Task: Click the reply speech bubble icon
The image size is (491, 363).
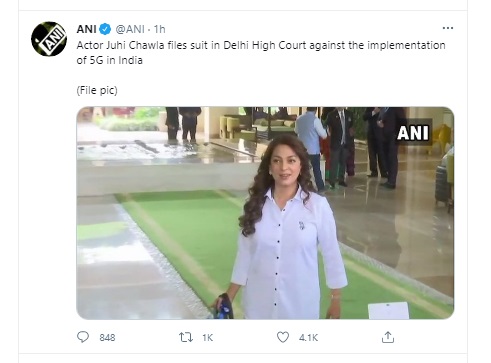Action: [x=83, y=337]
